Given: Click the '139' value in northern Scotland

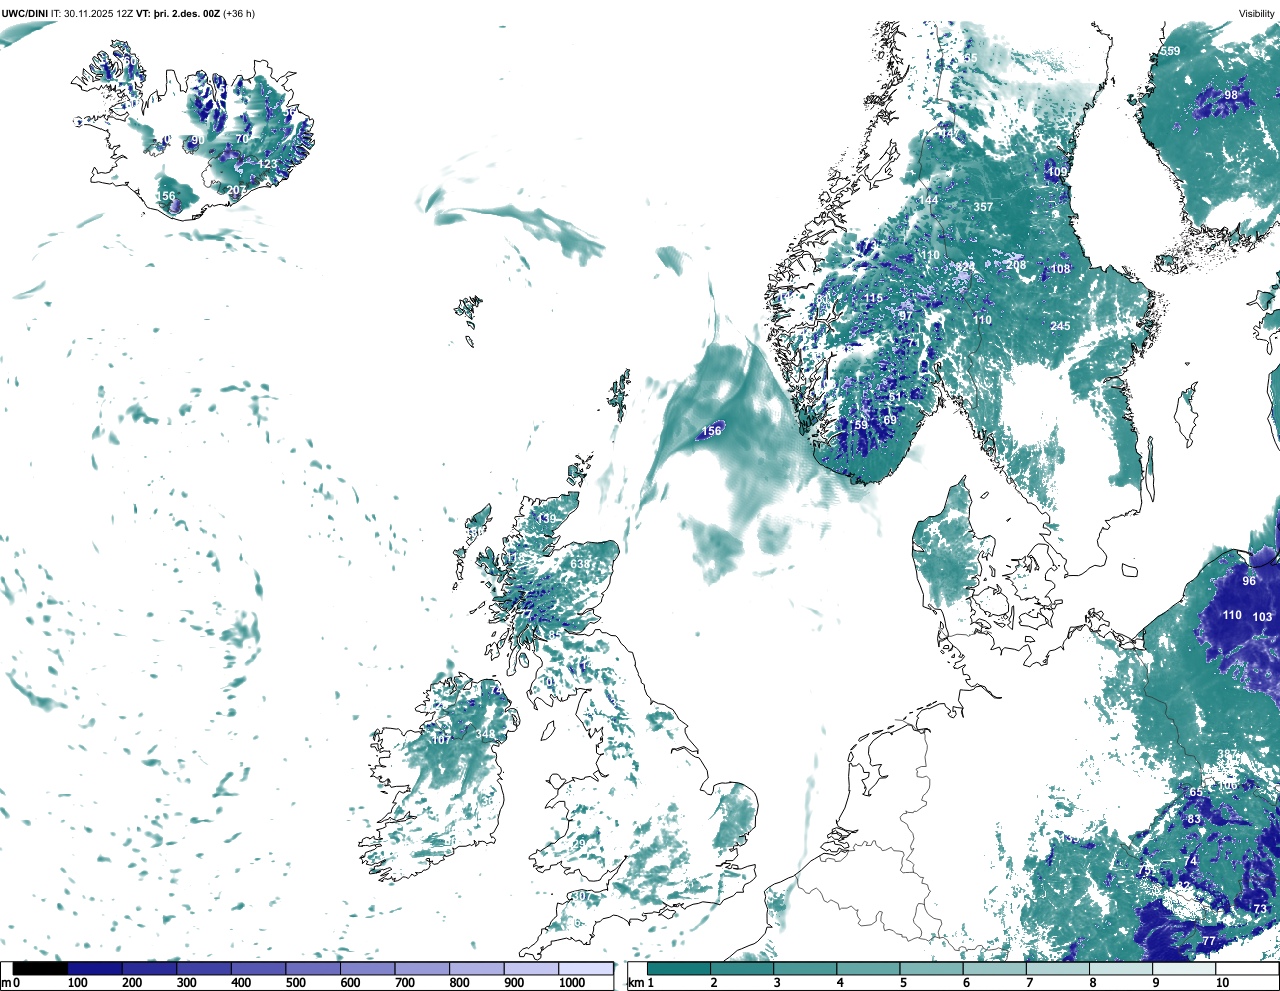Looking at the screenshot, I should (x=546, y=519).
